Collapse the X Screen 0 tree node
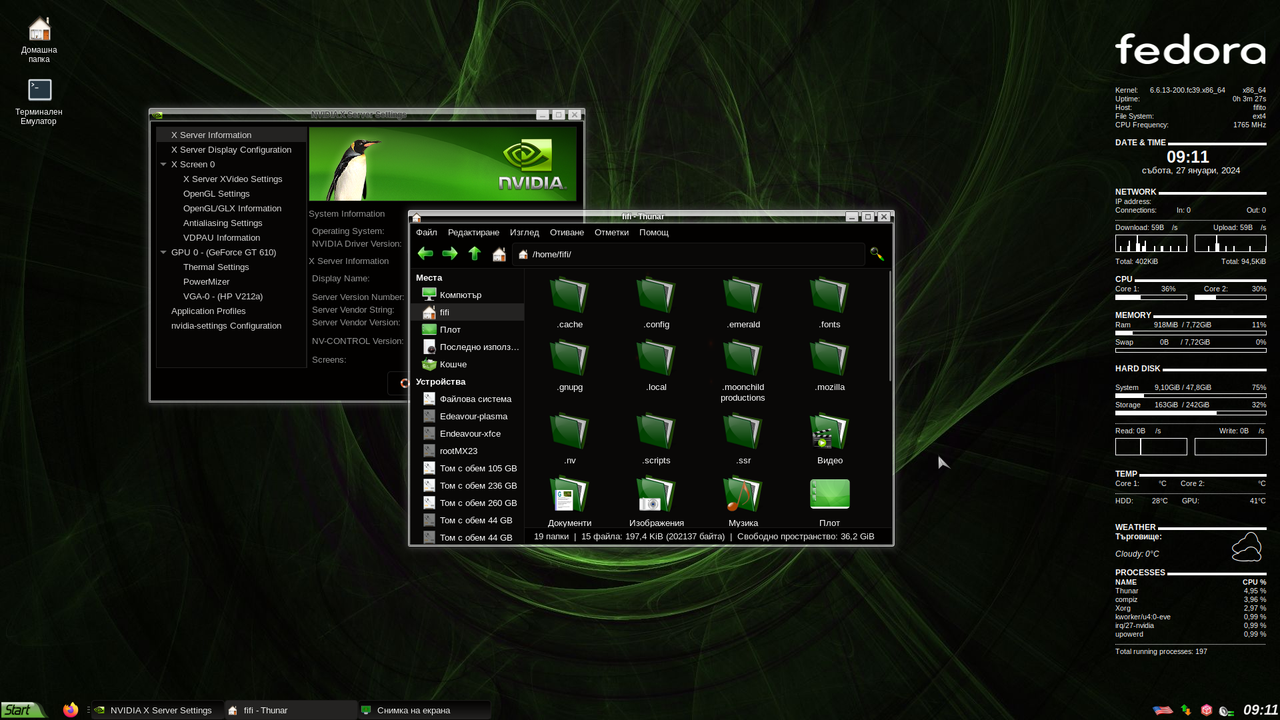The height and width of the screenshot is (720, 1280). click(x=163, y=164)
